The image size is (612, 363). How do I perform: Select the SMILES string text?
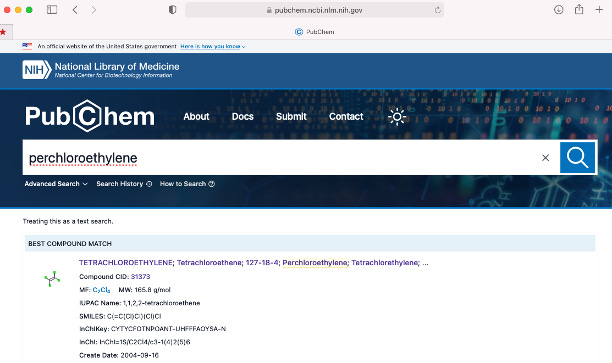tap(134, 316)
